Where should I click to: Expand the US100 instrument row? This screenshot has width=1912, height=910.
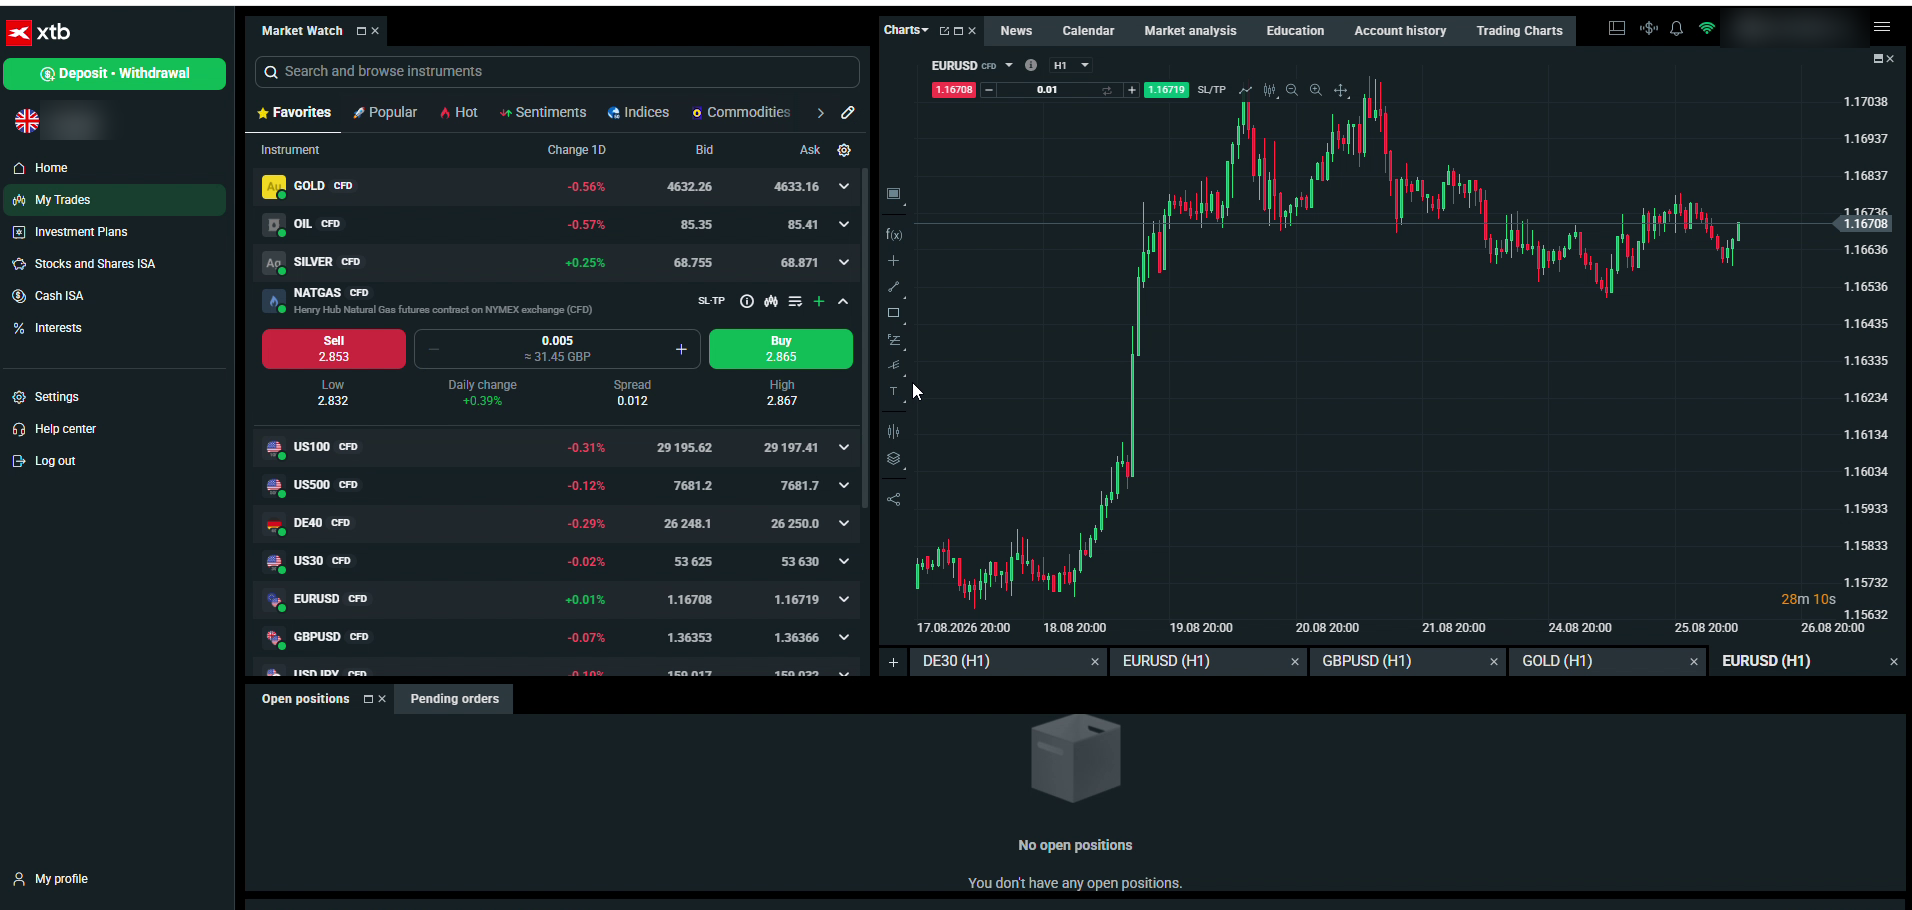click(844, 447)
